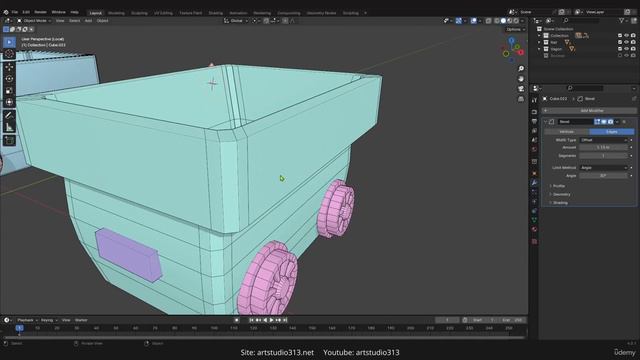Collapse the Bevel modifier panel
Viewport: 640px width, 360px height.
point(546,122)
